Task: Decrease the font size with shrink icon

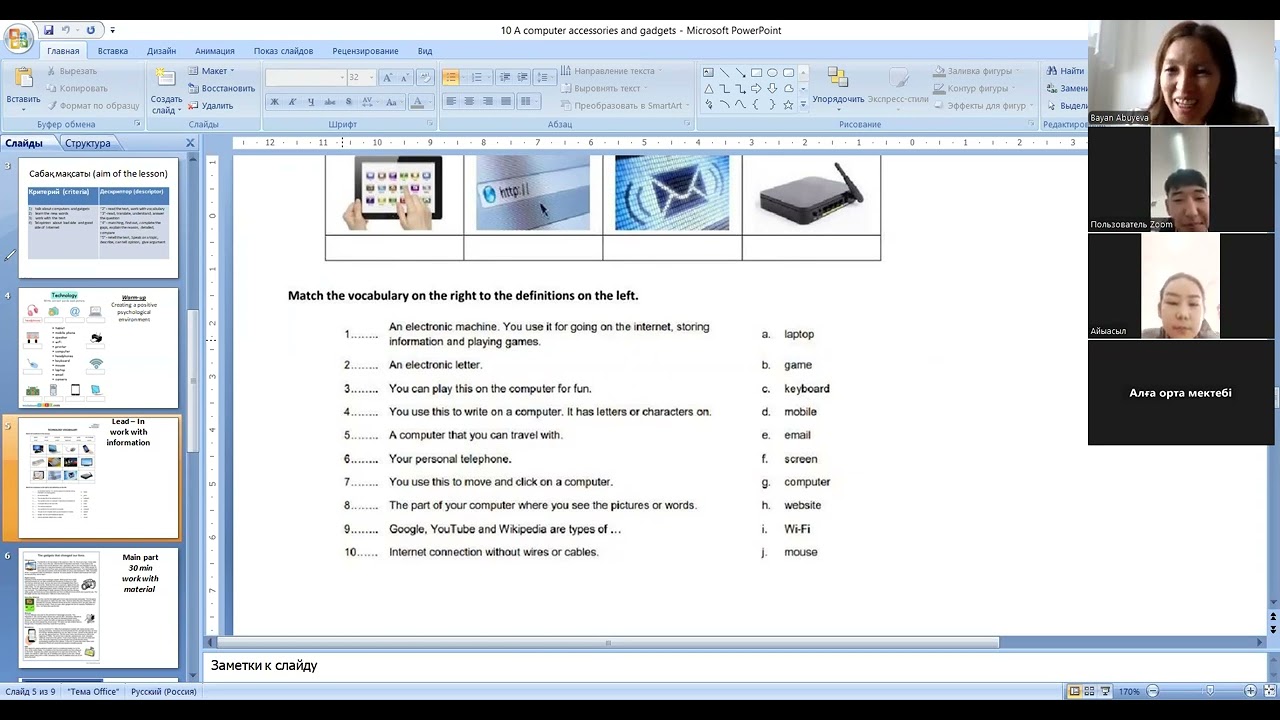Action: click(404, 77)
